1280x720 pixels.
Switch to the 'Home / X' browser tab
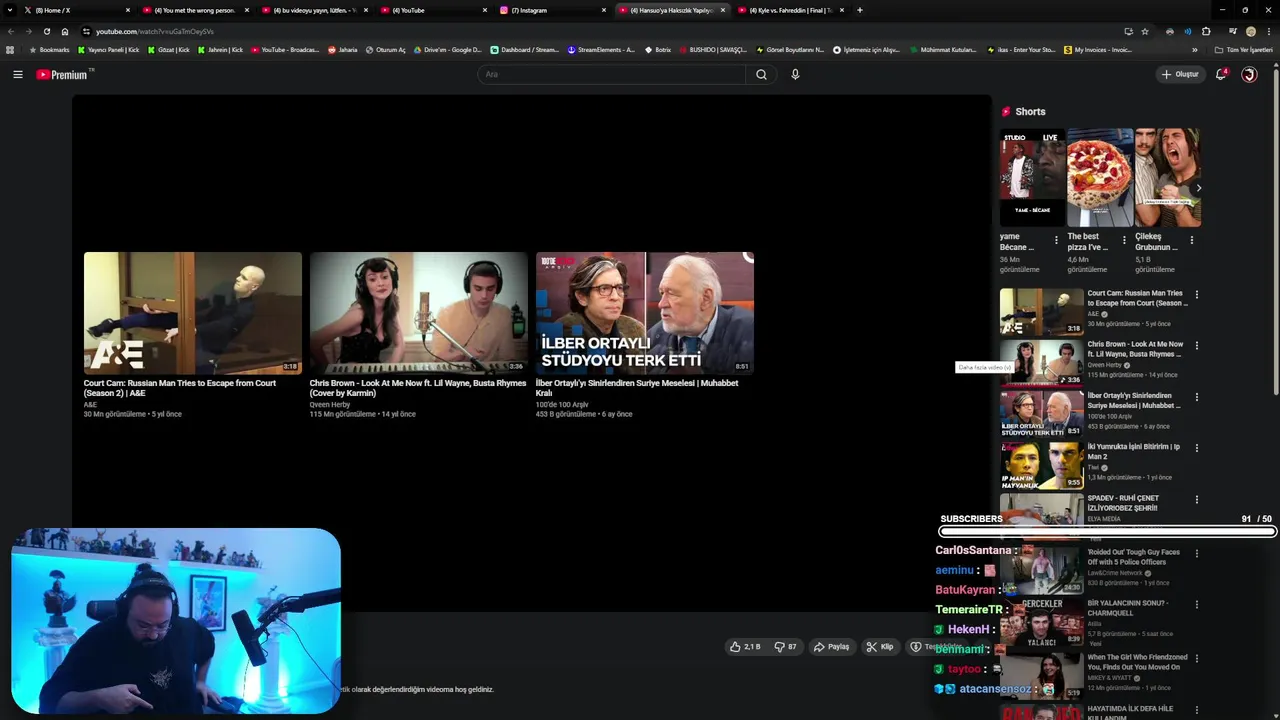coord(76,10)
